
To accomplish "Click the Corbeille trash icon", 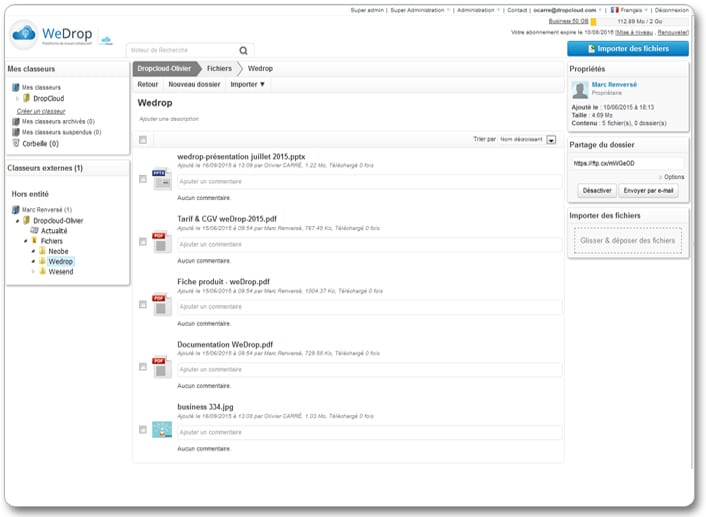I will [x=16, y=143].
